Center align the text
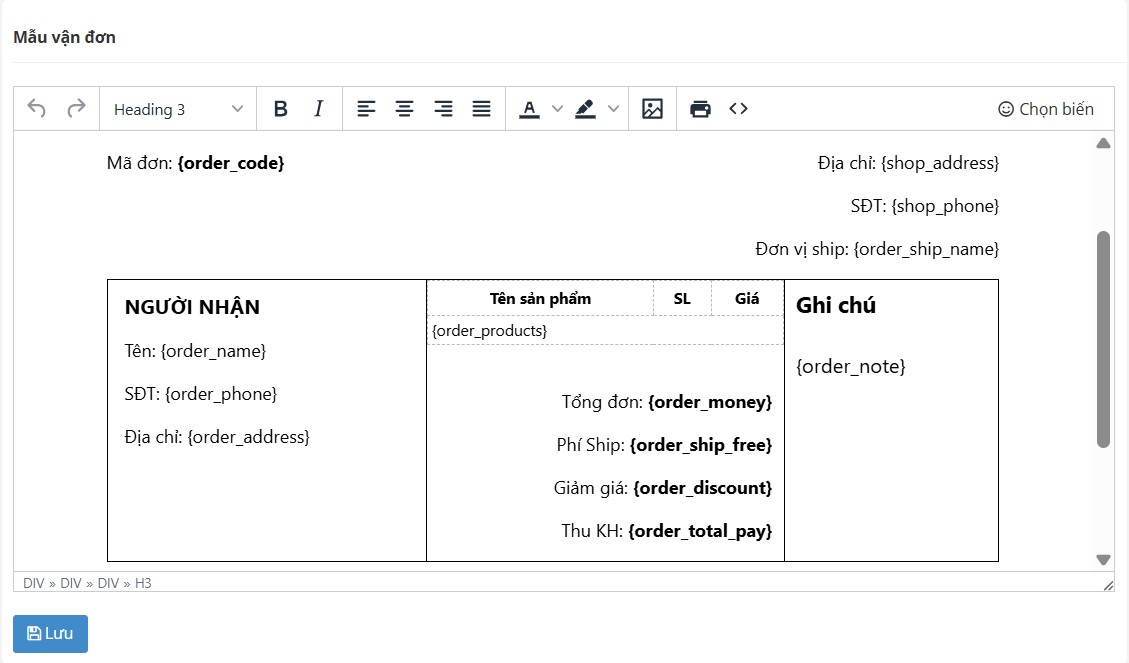 405,109
